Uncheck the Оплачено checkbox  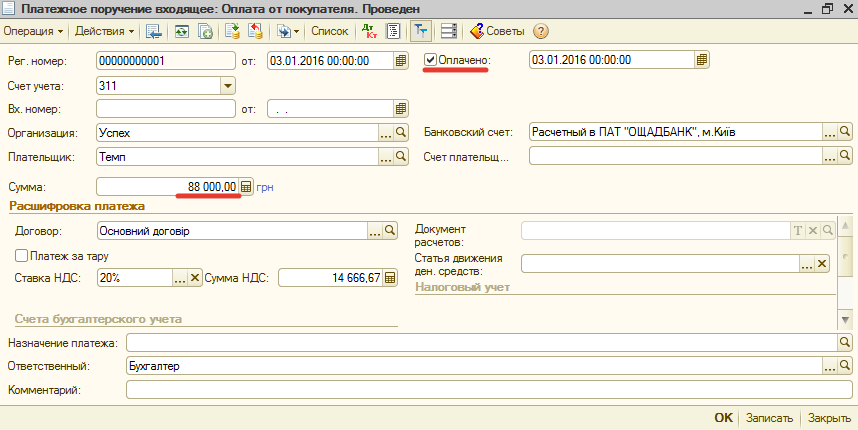click(431, 60)
